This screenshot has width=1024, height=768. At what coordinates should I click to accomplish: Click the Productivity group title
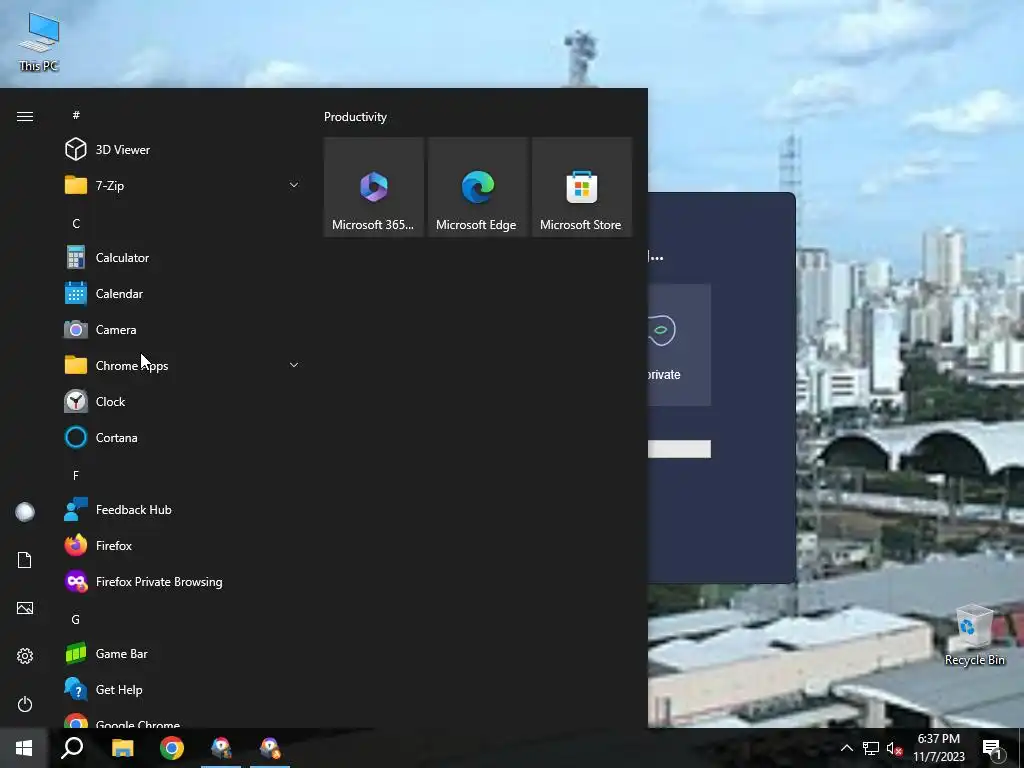[x=355, y=117]
